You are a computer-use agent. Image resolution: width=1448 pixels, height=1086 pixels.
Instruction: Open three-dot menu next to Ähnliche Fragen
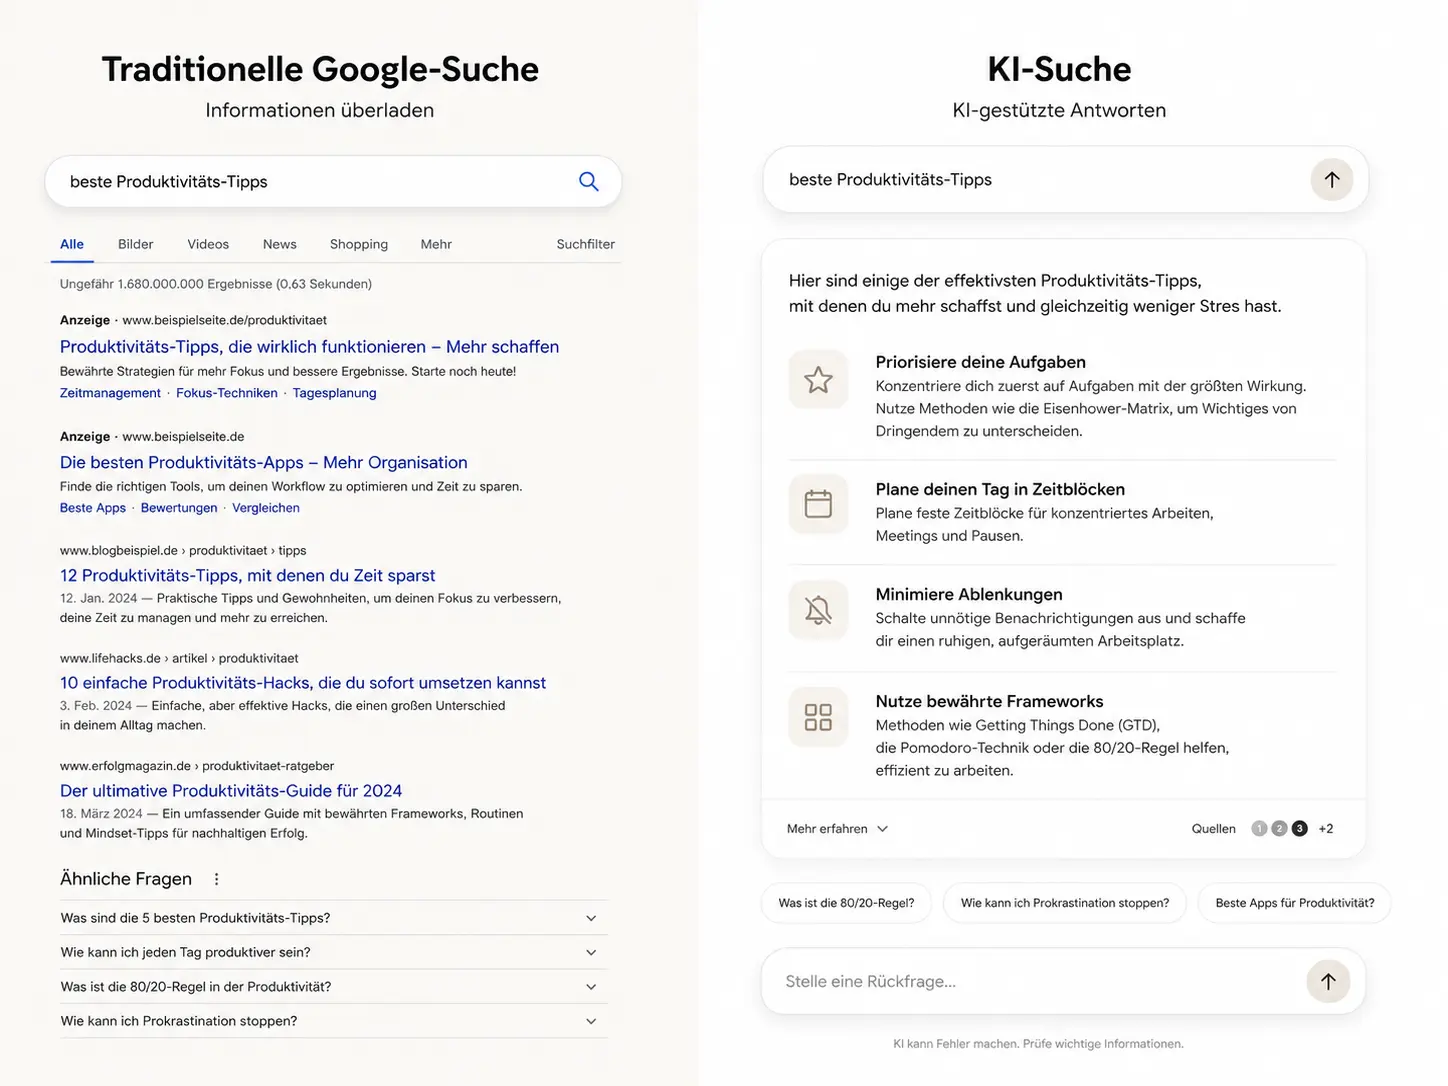pyautogui.click(x=216, y=879)
